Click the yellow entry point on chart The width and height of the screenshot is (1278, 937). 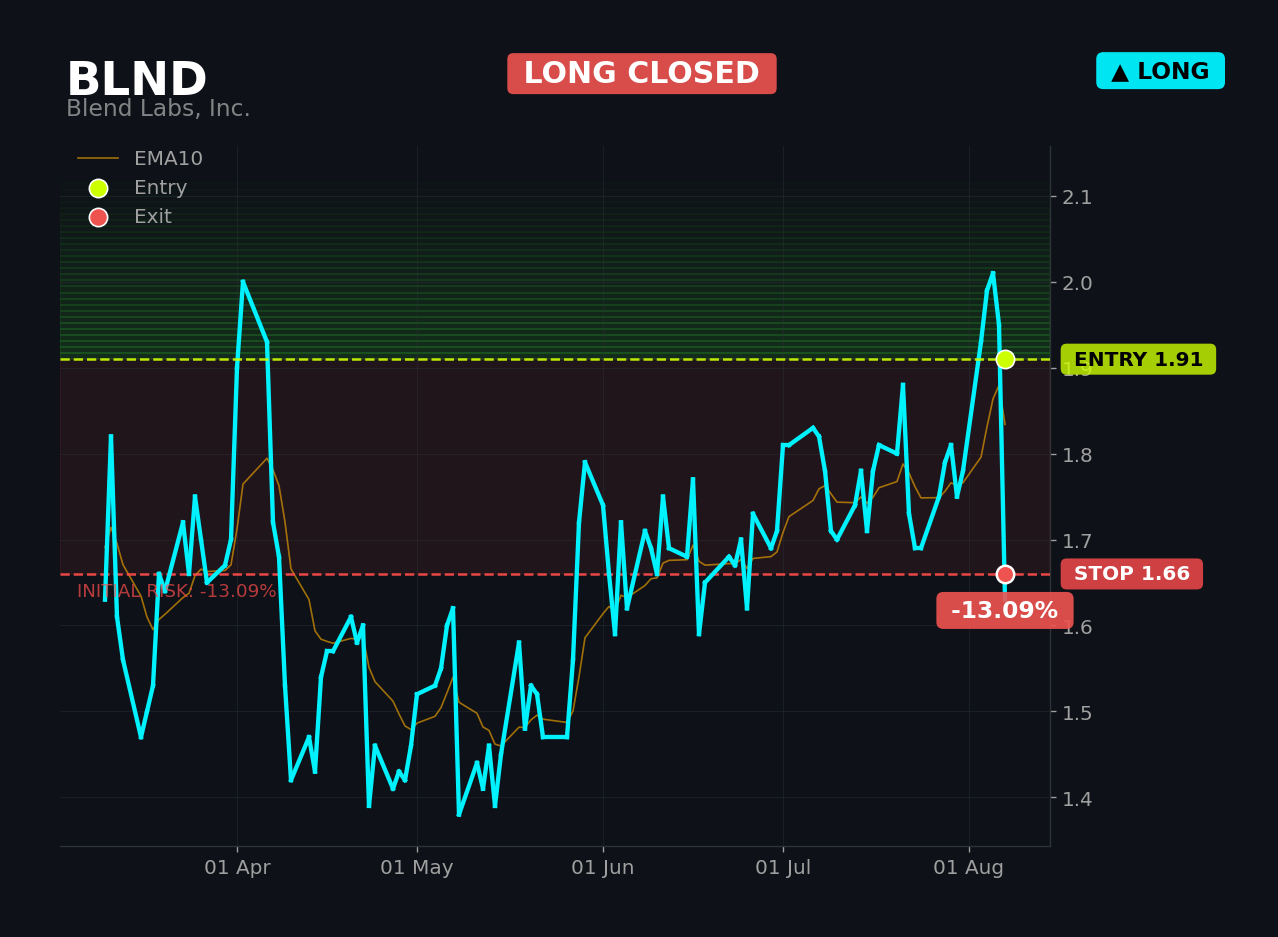[1005, 359]
